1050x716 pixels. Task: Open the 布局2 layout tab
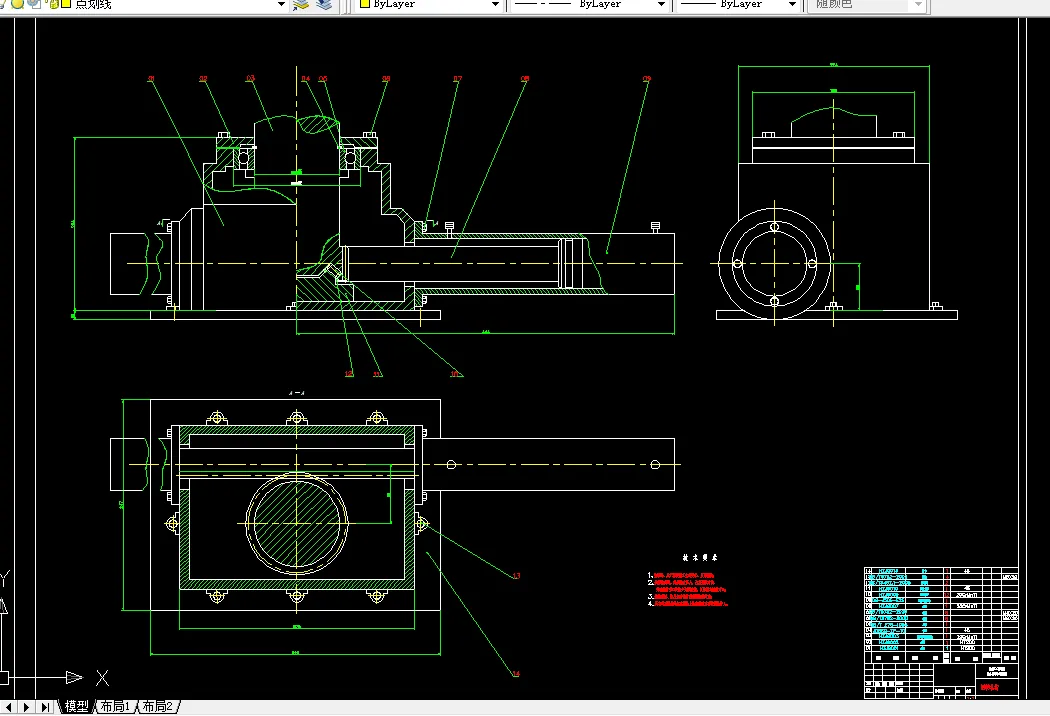(158, 707)
